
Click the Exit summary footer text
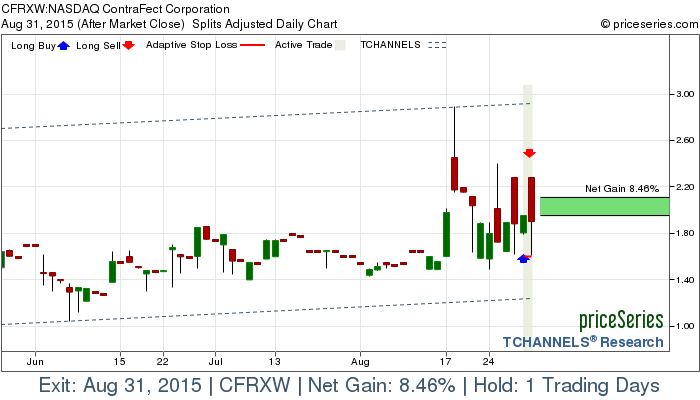point(349,385)
